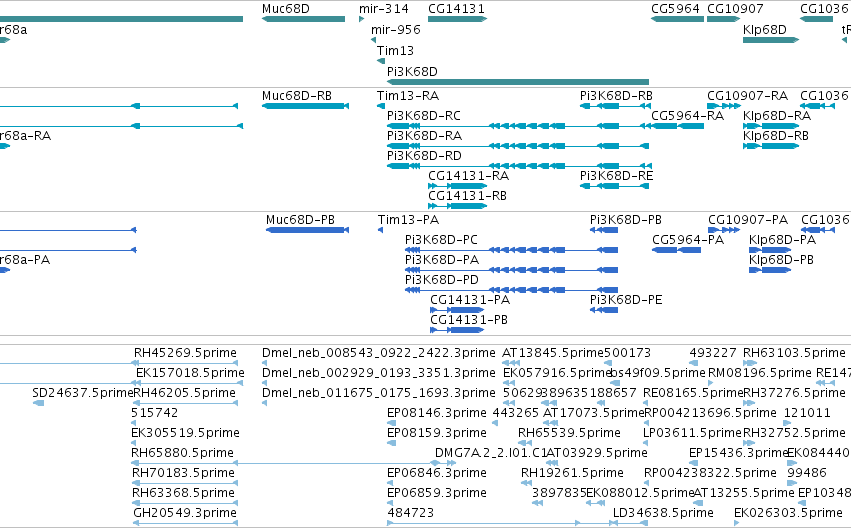This screenshot has height=528, width=851.
Task: Click the 'RH32752.5prime' EST label
Action: (794, 433)
